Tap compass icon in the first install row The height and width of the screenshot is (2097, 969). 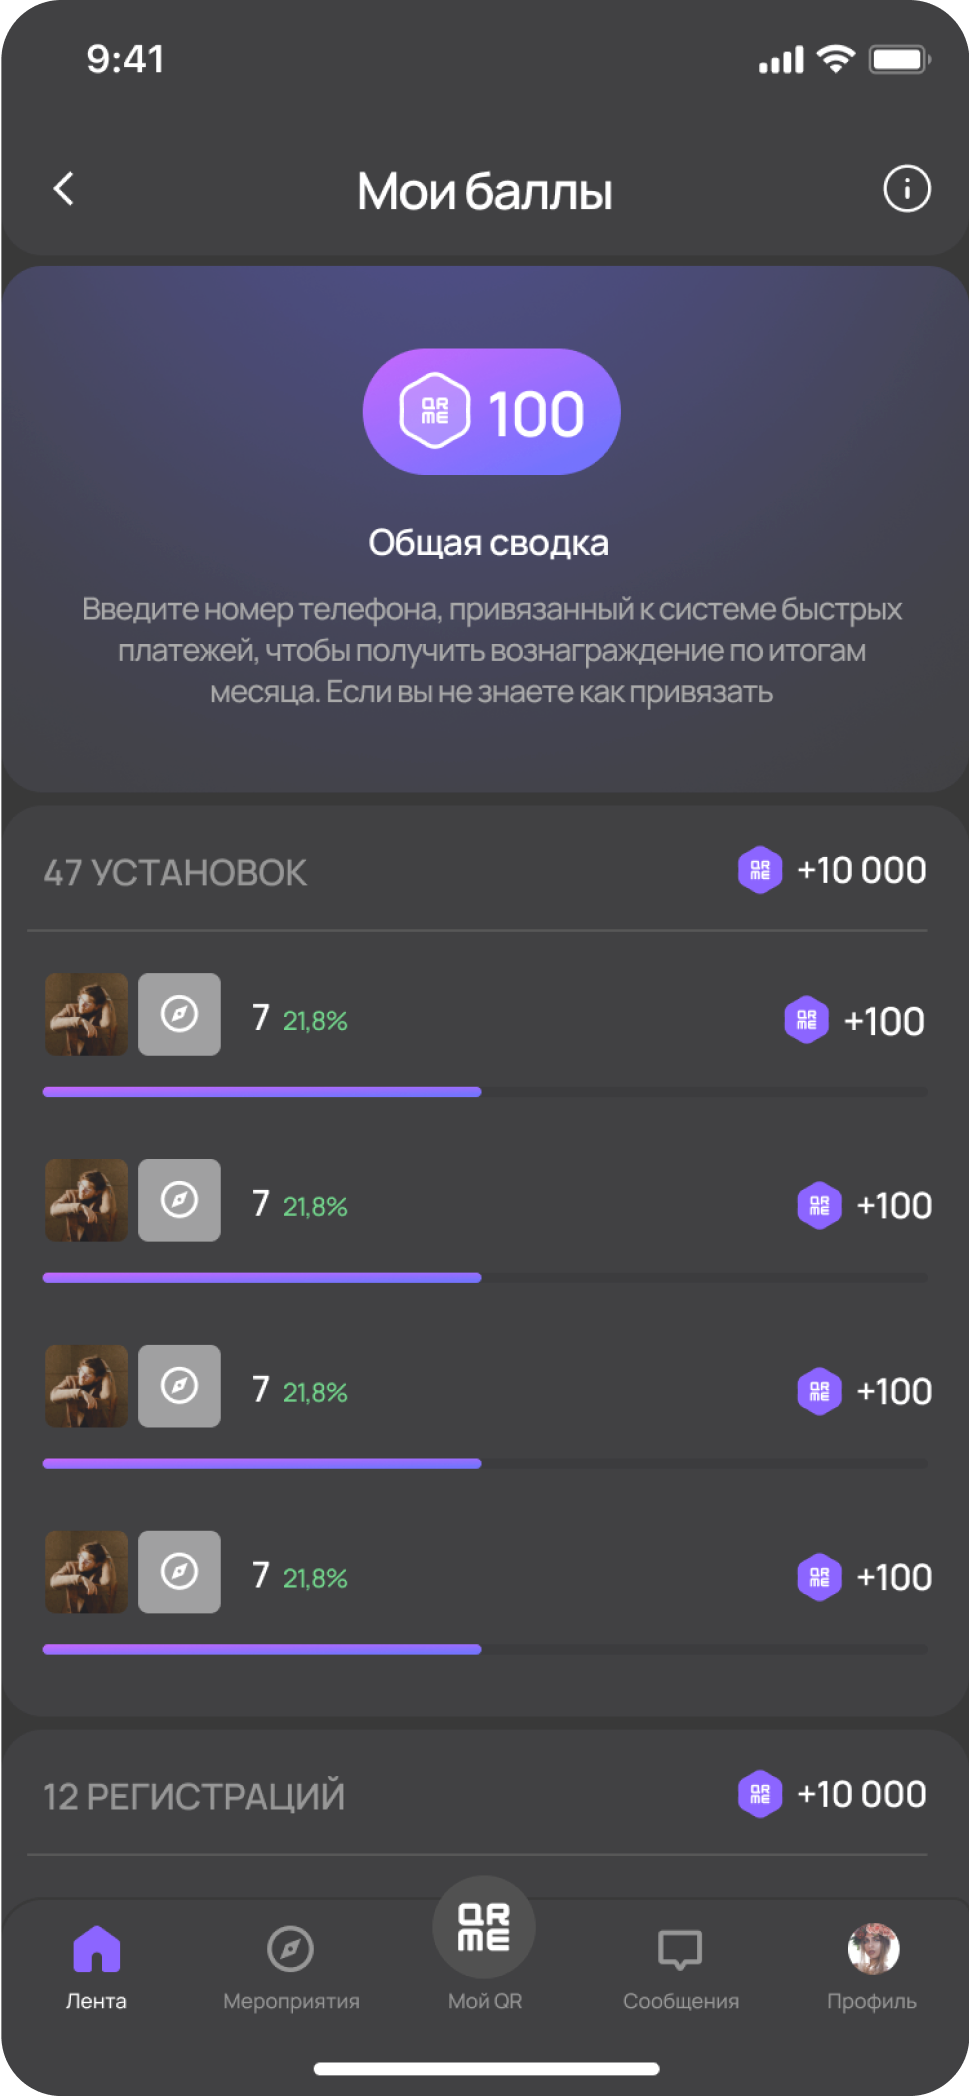point(180,1014)
